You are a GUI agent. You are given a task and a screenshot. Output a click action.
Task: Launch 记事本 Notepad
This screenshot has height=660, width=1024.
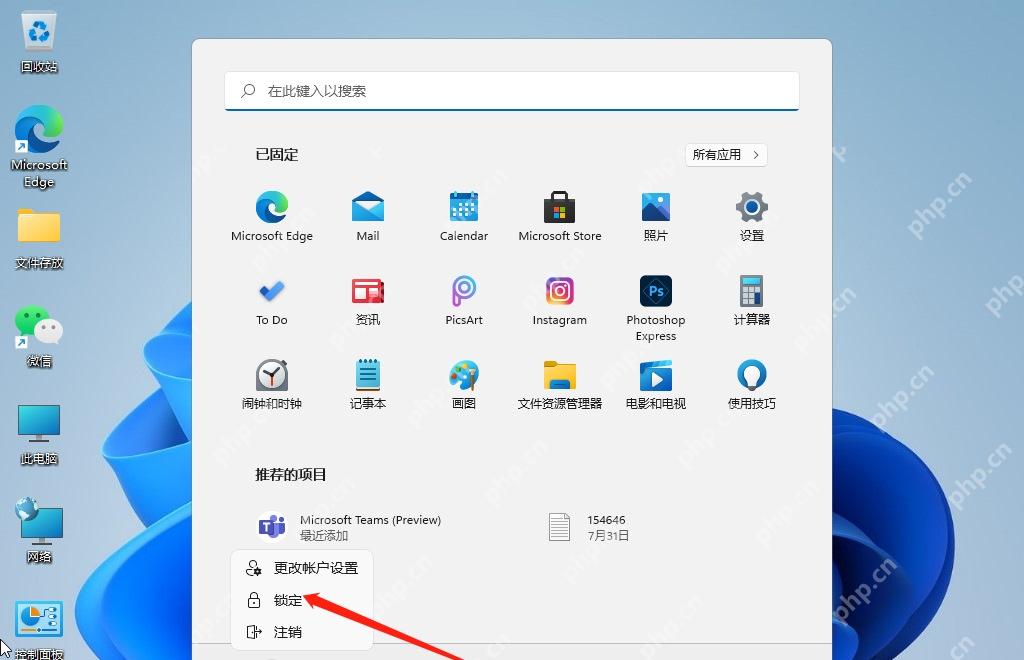pos(368,384)
